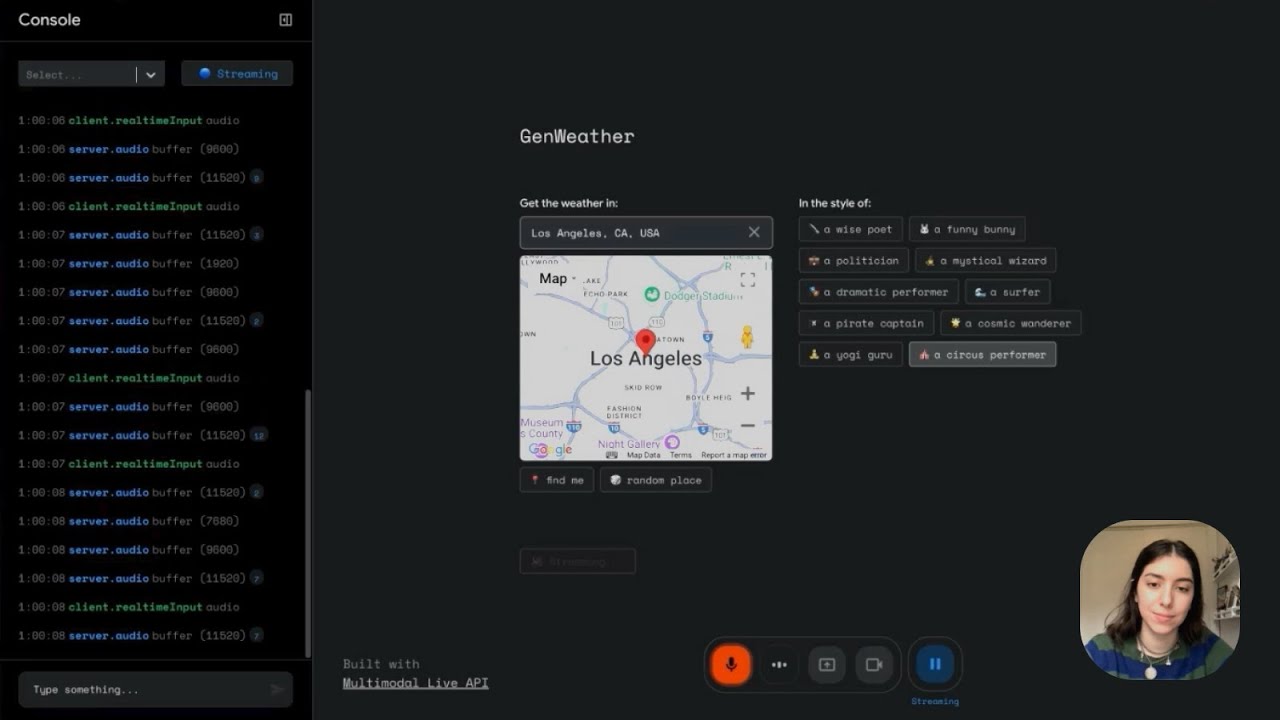Click the Streaming status button in Console

(237, 73)
